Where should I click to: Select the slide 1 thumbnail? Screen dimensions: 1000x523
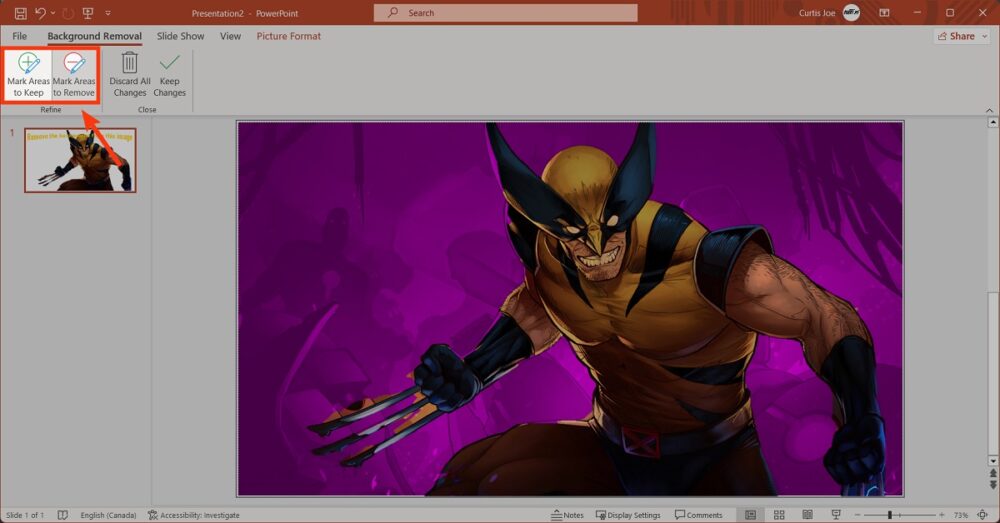pyautogui.click(x=80, y=160)
